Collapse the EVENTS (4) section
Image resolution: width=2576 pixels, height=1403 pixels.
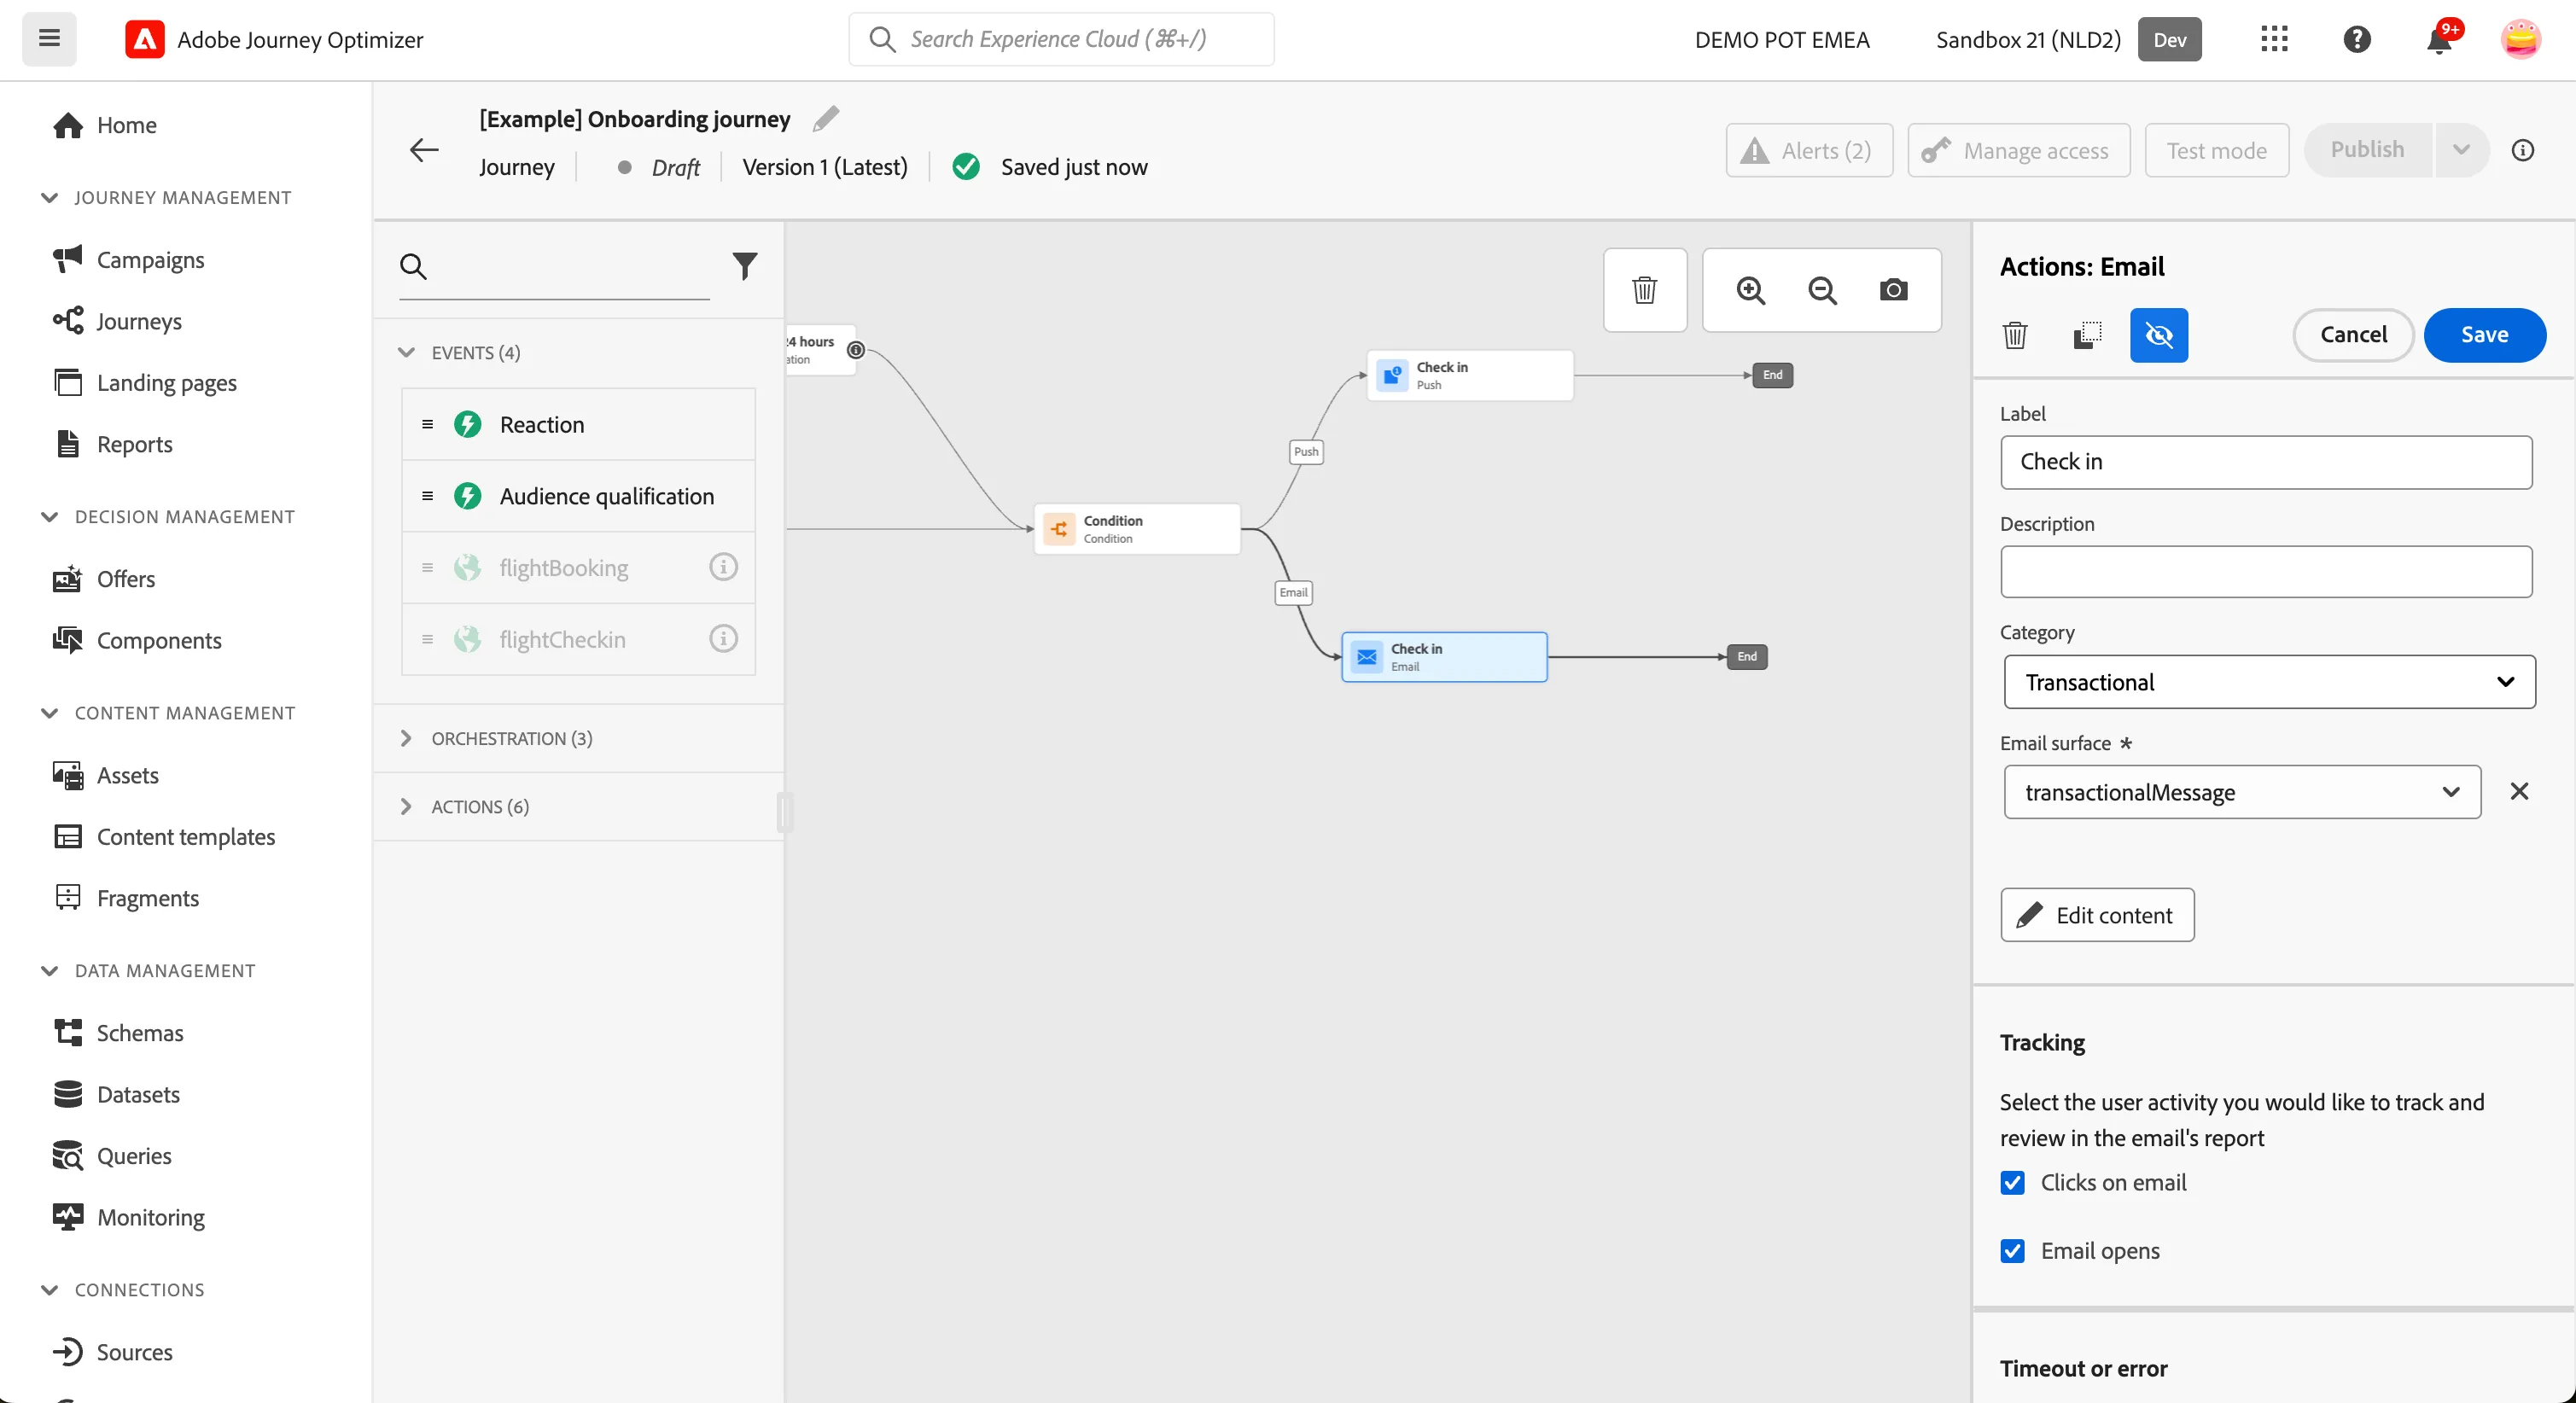[406, 353]
